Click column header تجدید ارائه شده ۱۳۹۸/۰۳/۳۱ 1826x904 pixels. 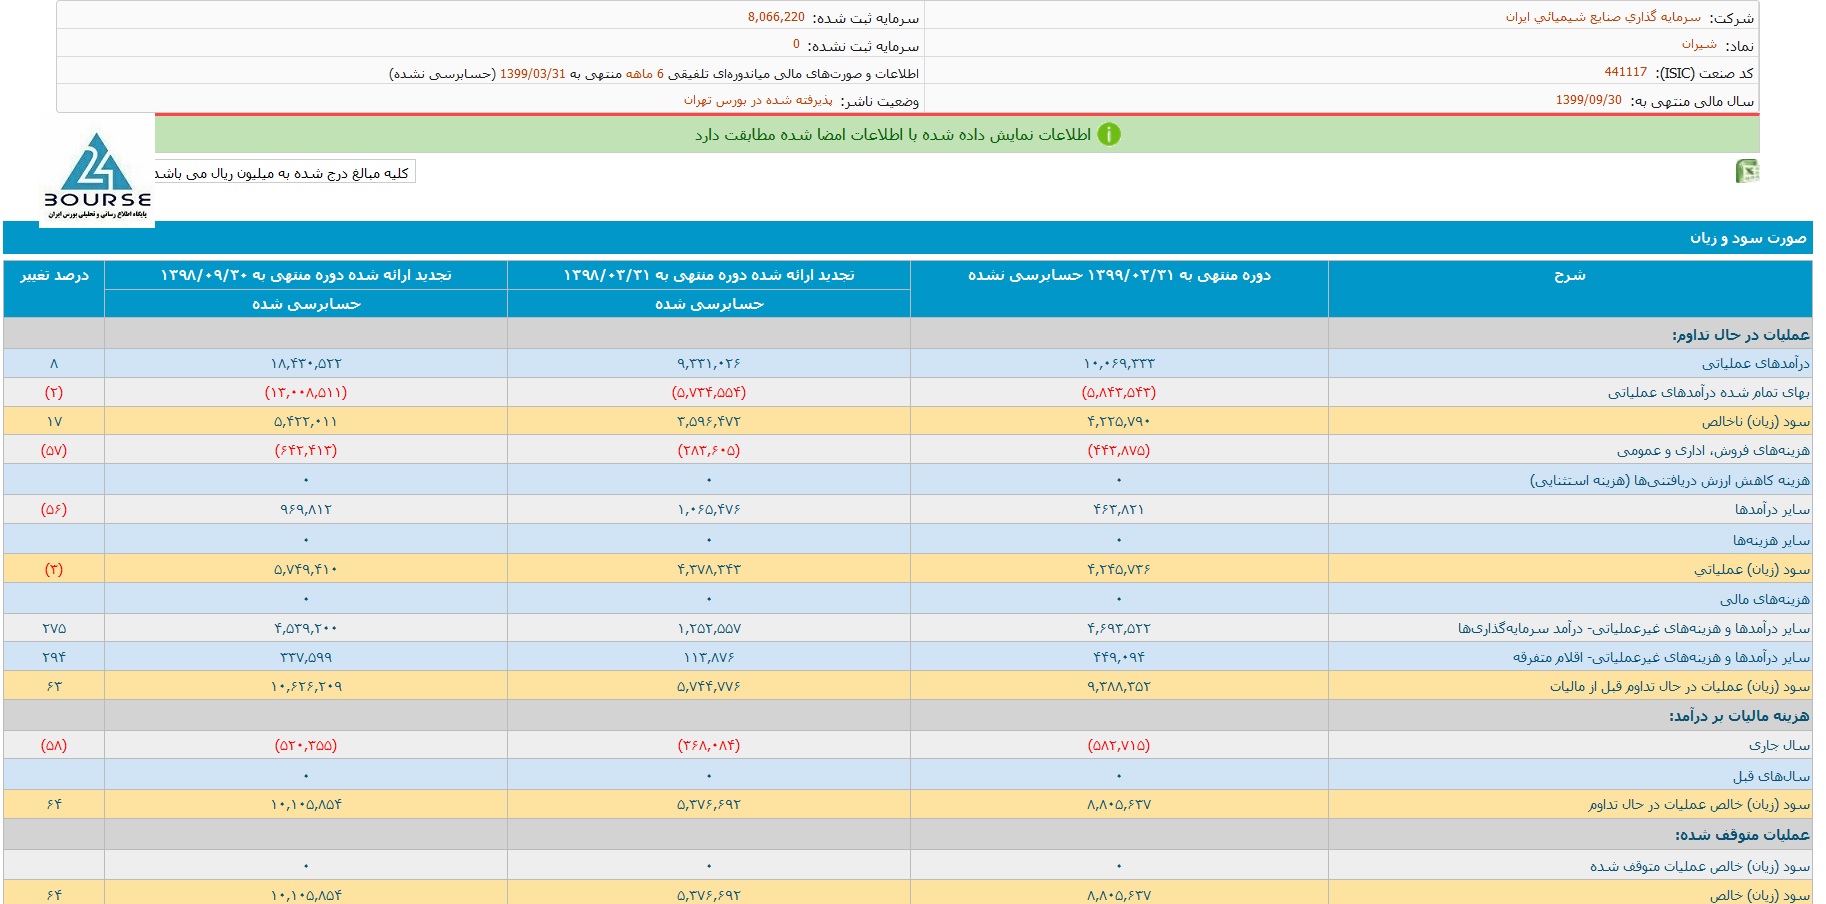[x=709, y=275]
